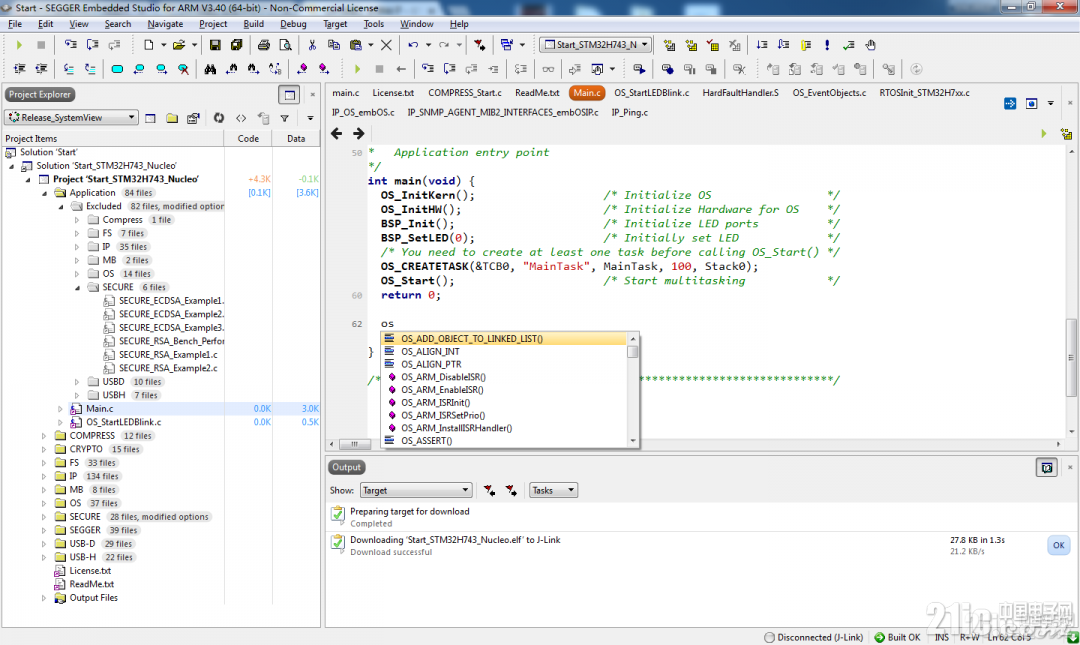Click the editor vertical scrollbar thumb
The height and width of the screenshot is (645, 1080).
(1071, 358)
